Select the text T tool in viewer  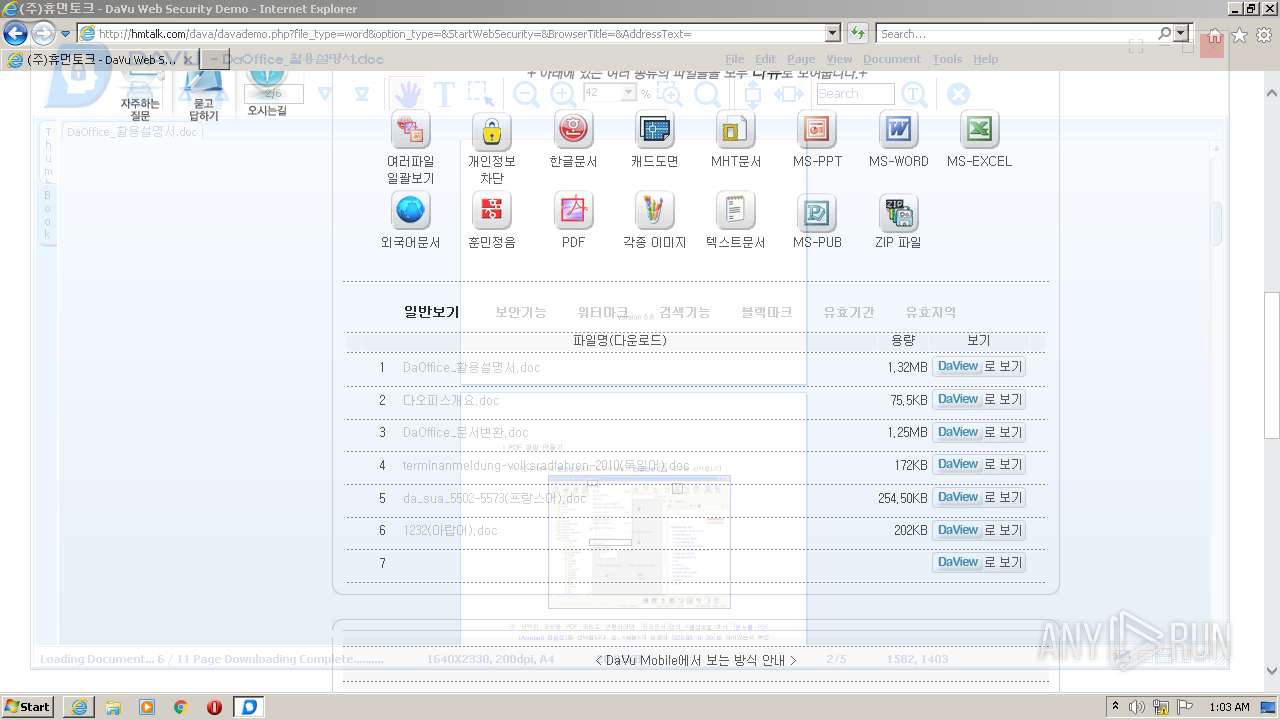tap(445, 94)
